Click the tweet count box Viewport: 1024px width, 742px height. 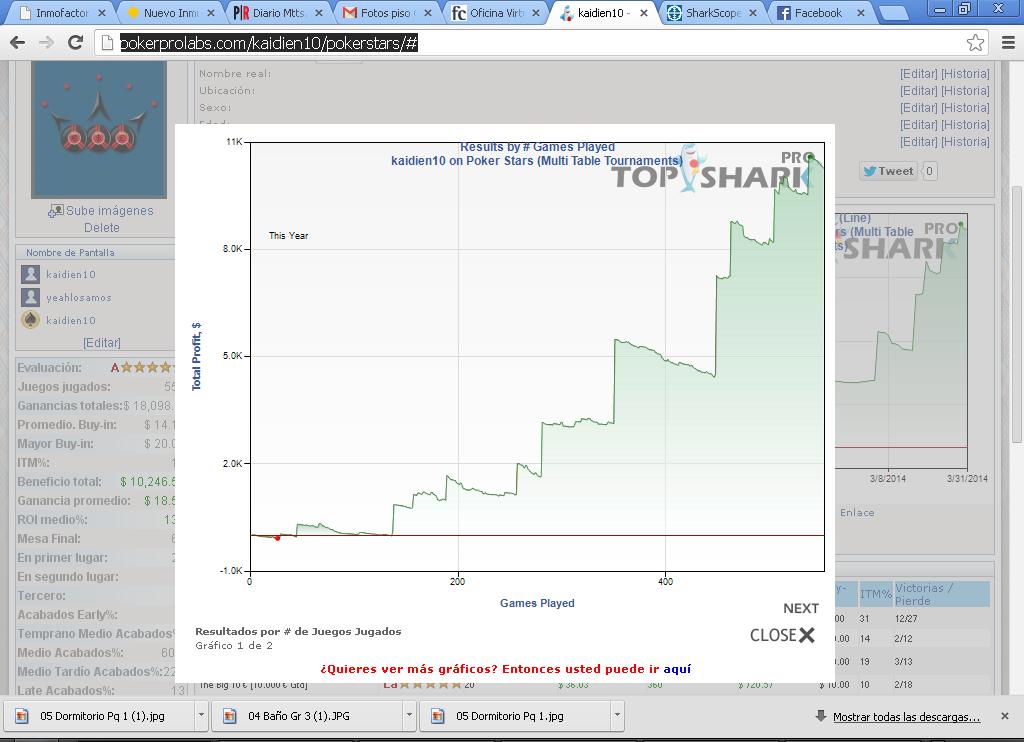click(929, 171)
